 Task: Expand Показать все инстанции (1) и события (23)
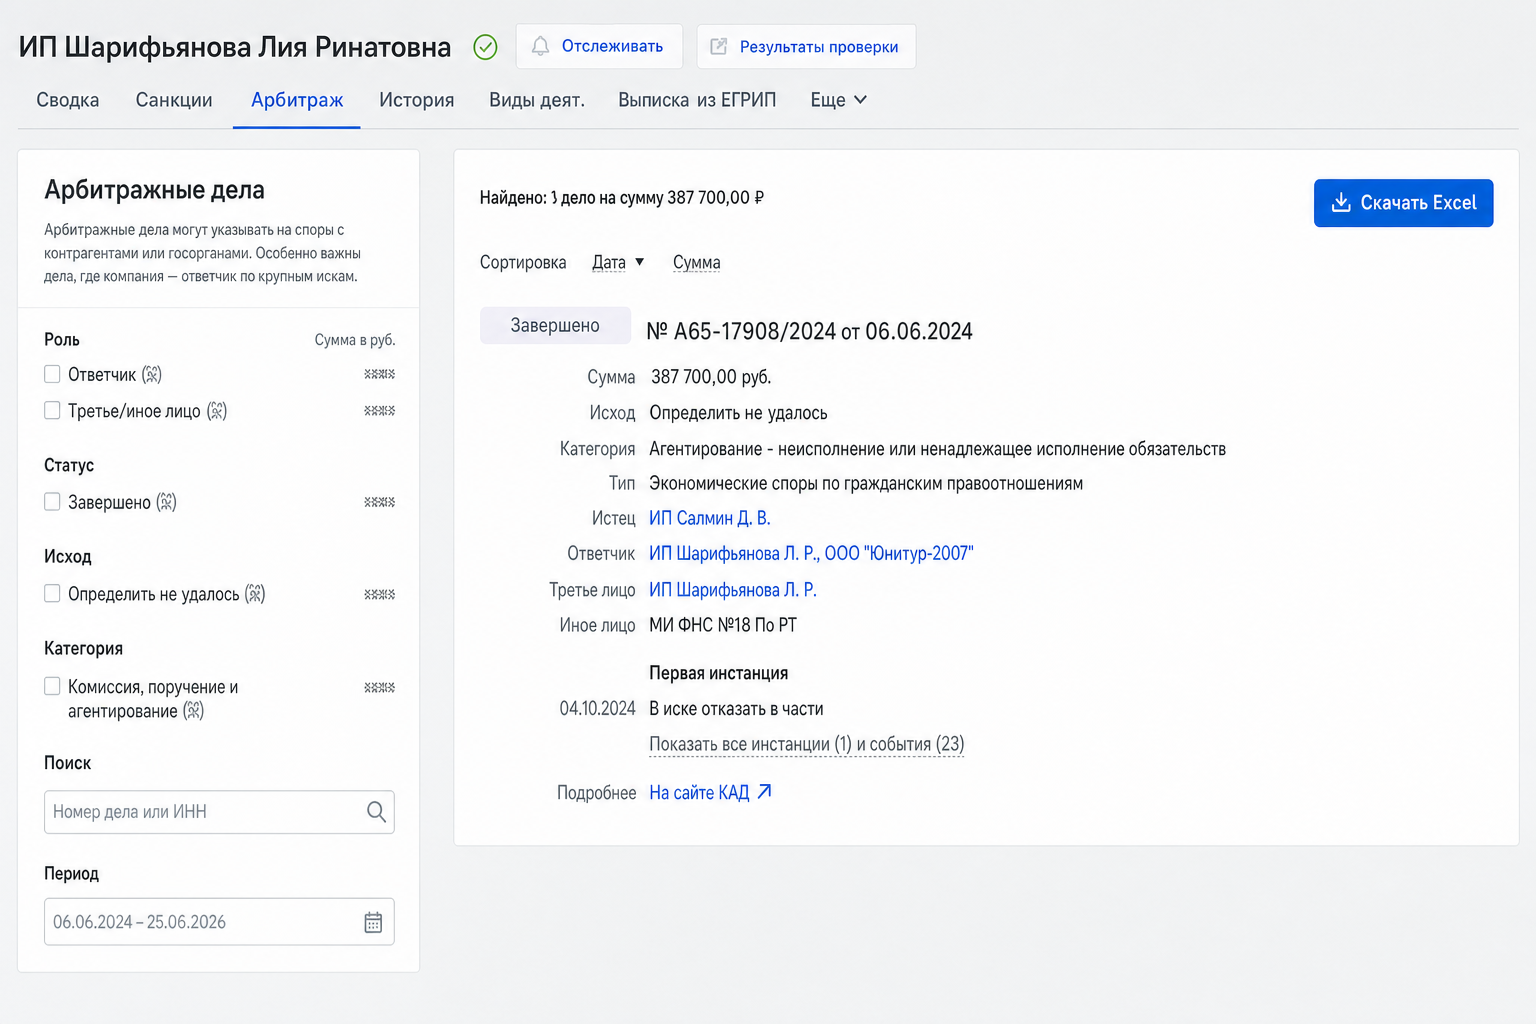[806, 744]
